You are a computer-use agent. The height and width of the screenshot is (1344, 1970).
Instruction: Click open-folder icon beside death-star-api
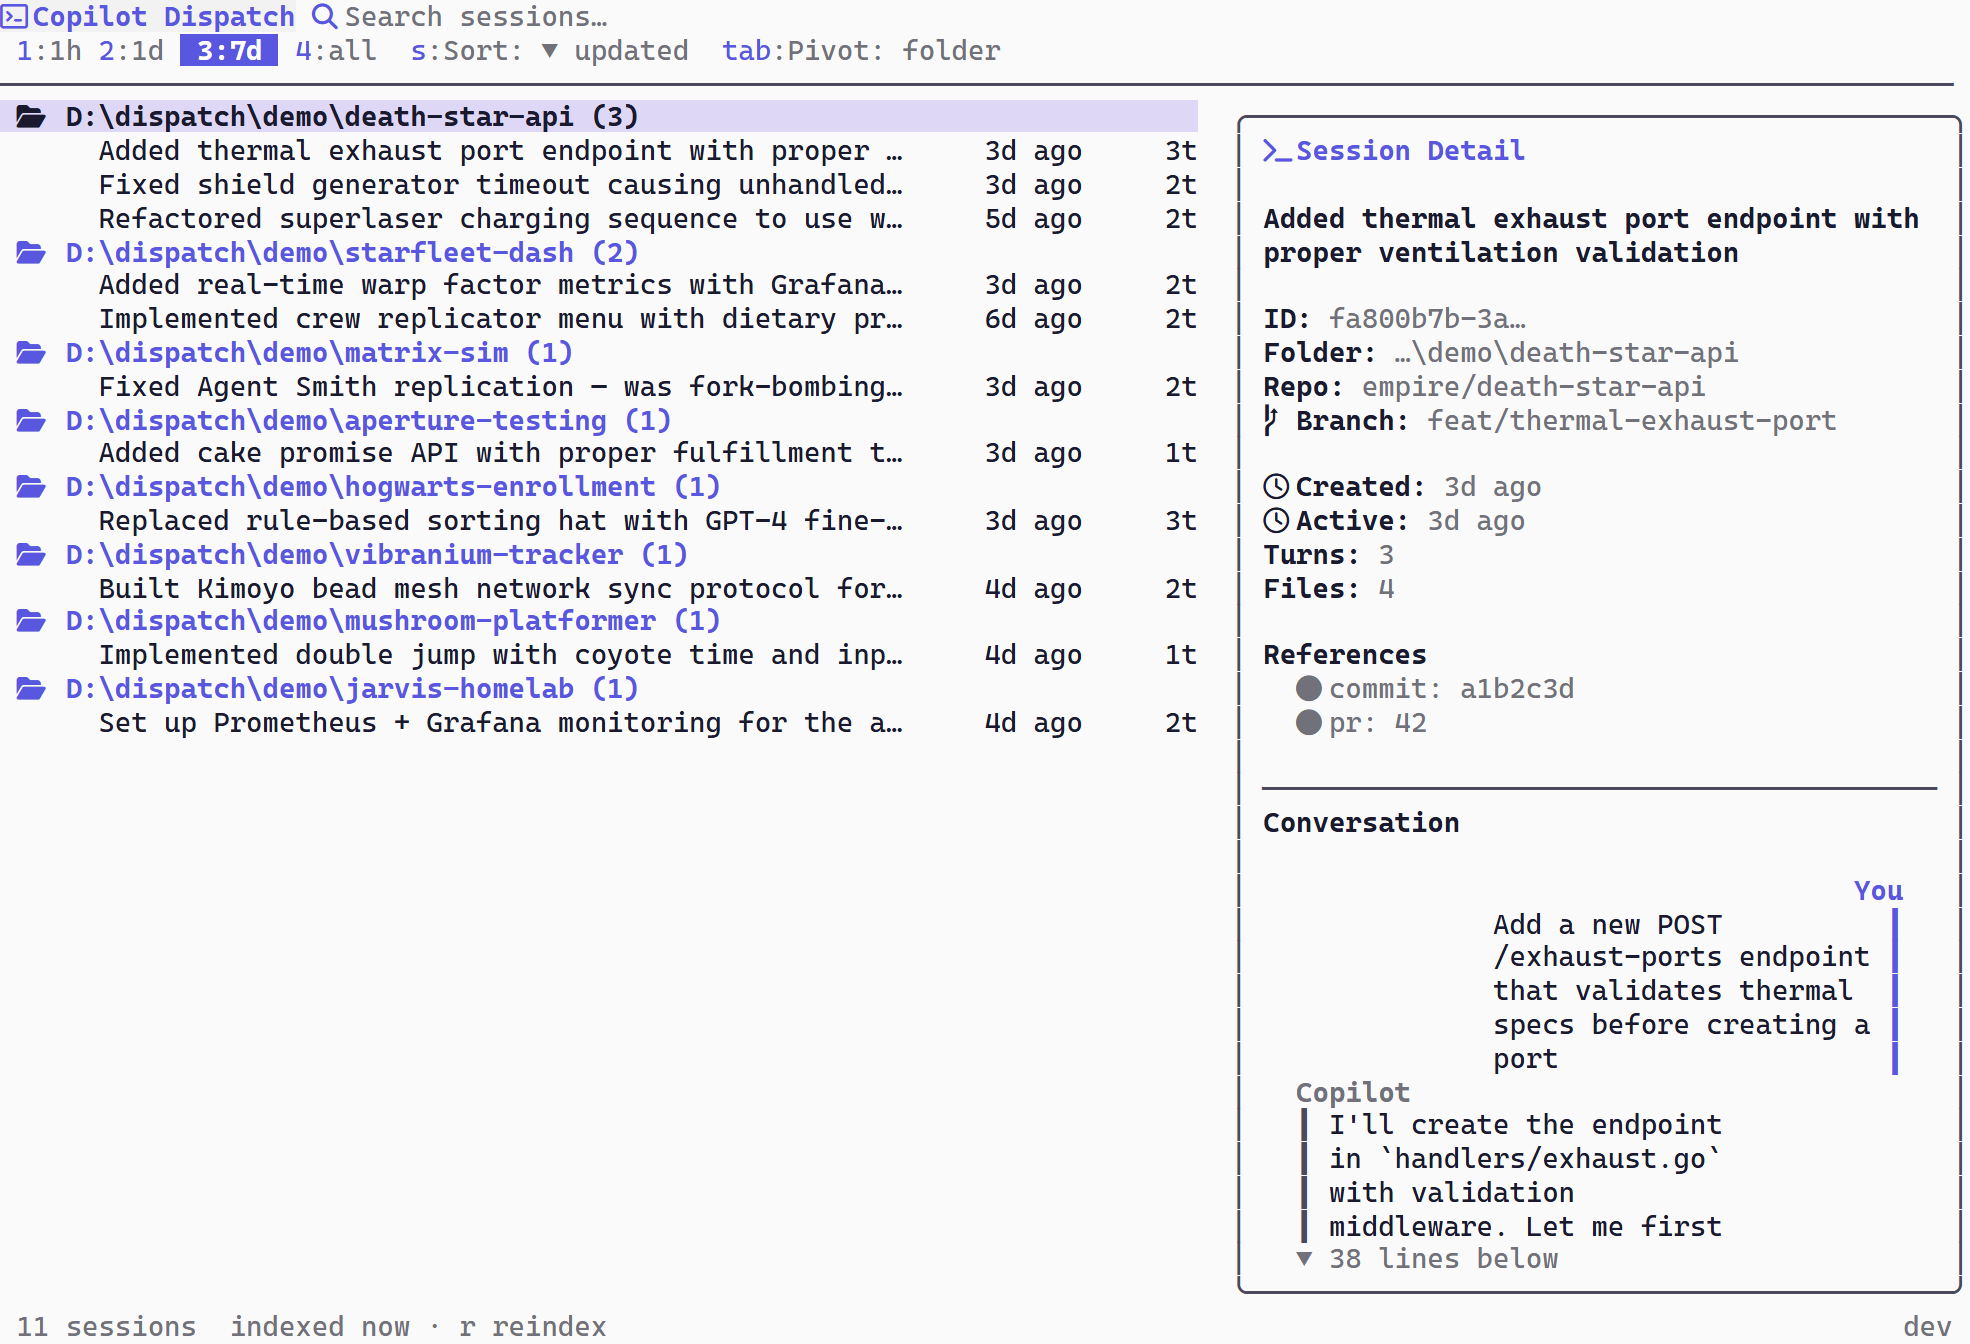pos(31,117)
